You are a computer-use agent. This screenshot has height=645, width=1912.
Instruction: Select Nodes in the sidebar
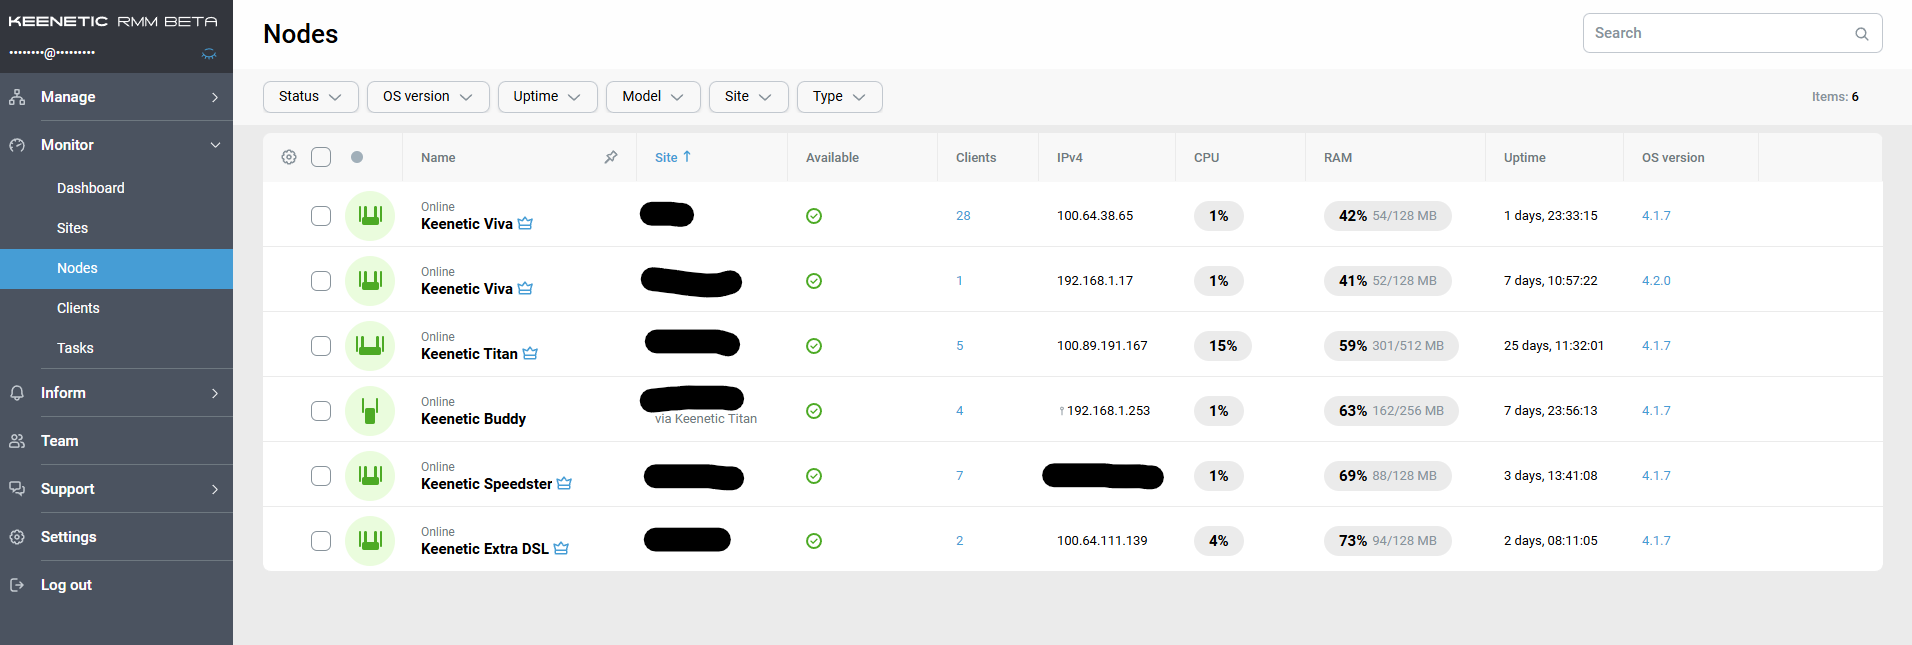tap(116, 268)
